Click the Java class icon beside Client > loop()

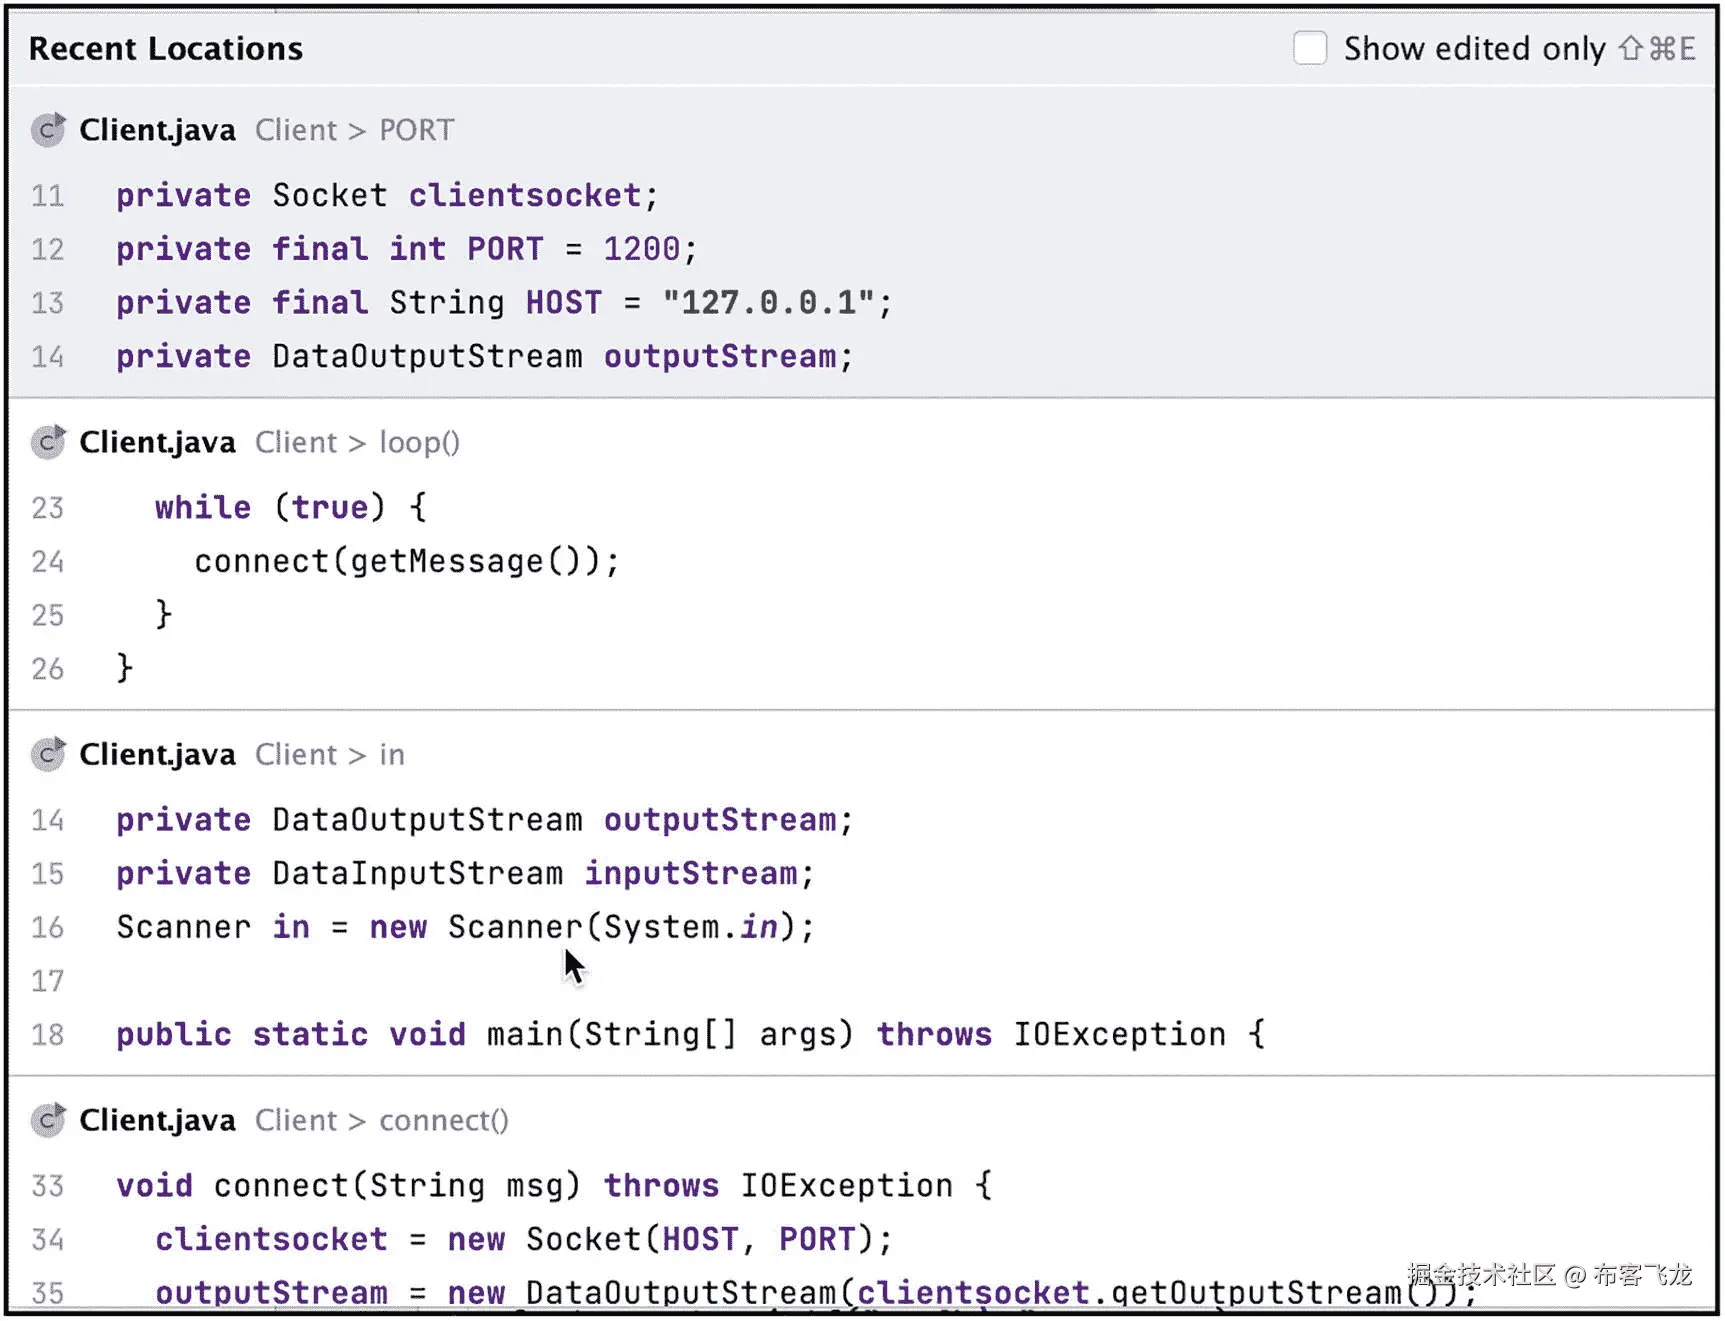(x=48, y=442)
